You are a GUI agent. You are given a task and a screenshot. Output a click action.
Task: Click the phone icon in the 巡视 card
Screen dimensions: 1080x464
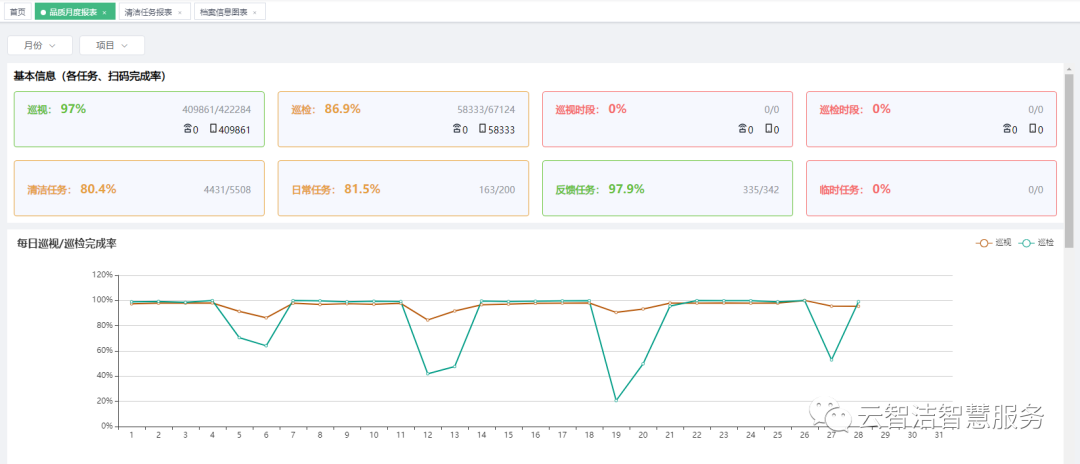187,129
